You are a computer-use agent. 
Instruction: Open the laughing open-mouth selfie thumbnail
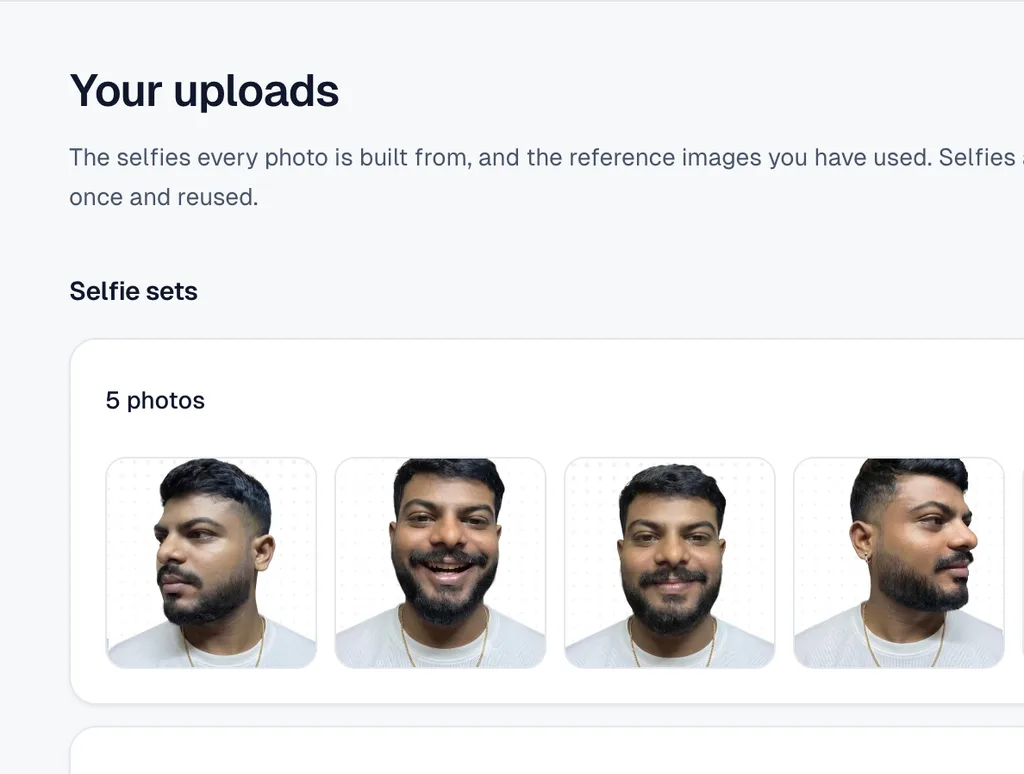click(440, 562)
